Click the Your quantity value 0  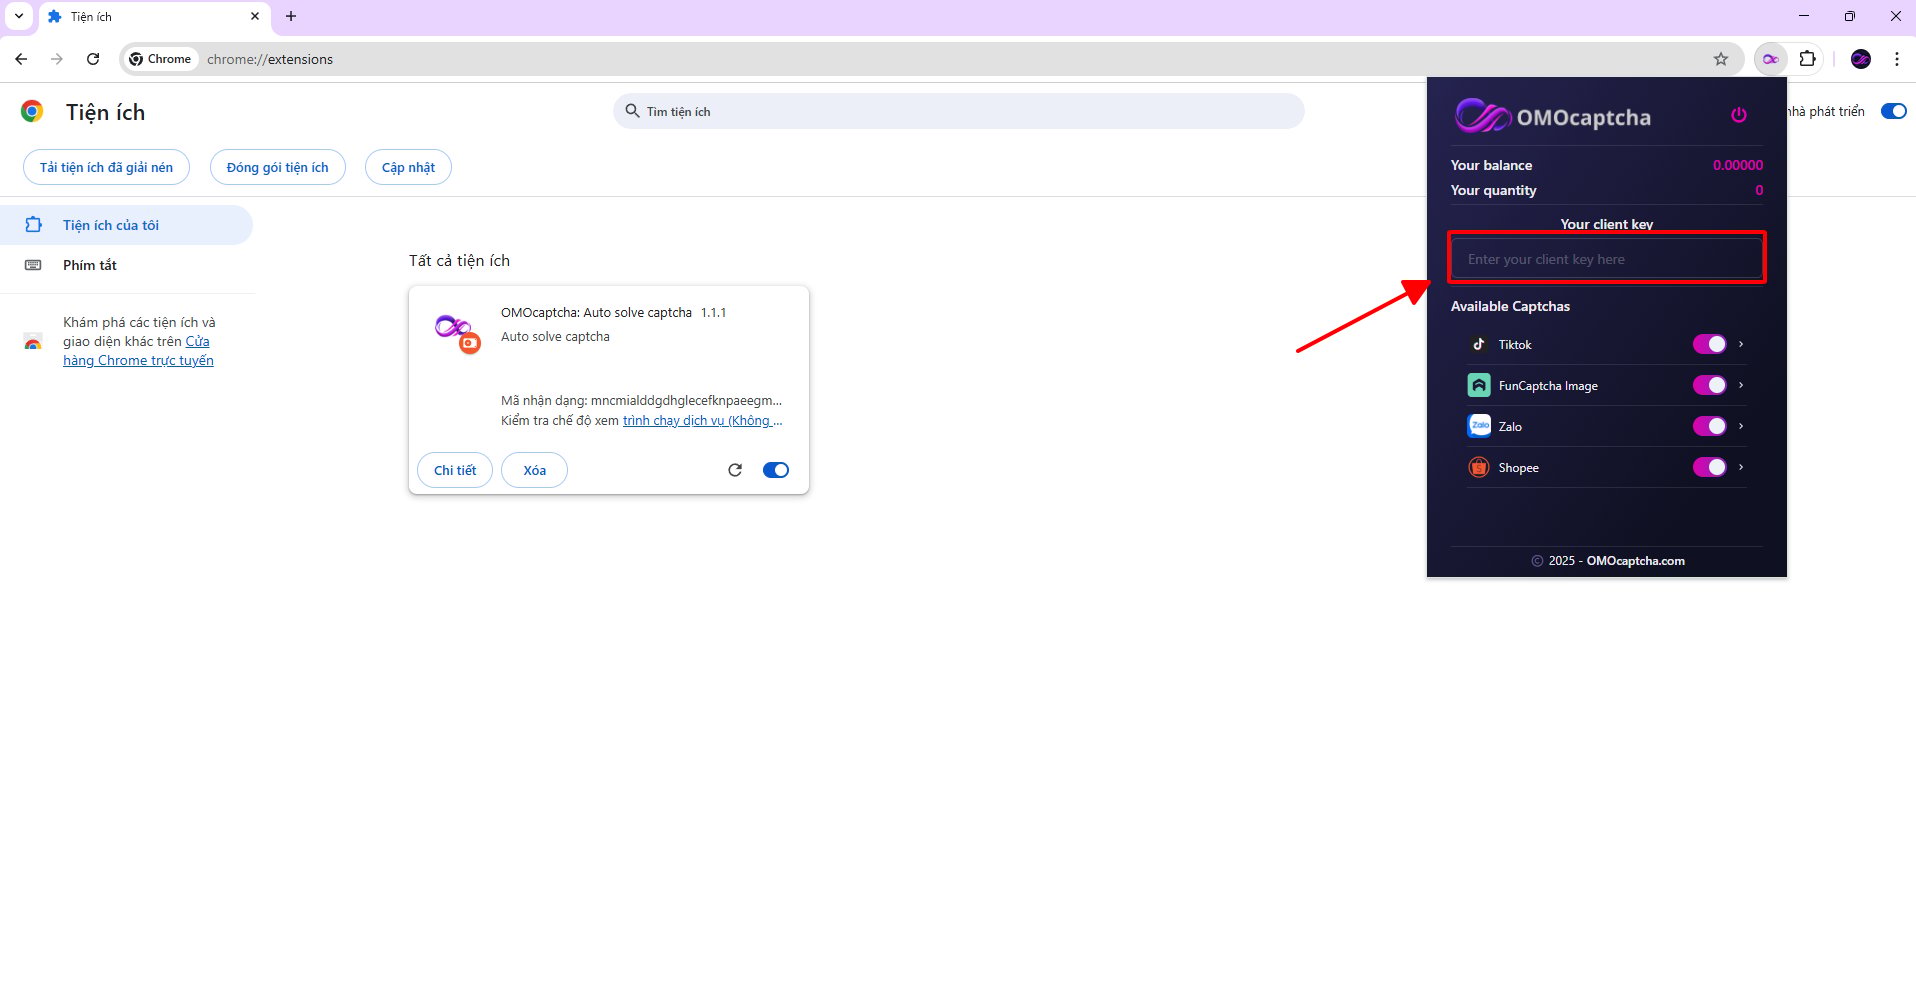pos(1759,190)
